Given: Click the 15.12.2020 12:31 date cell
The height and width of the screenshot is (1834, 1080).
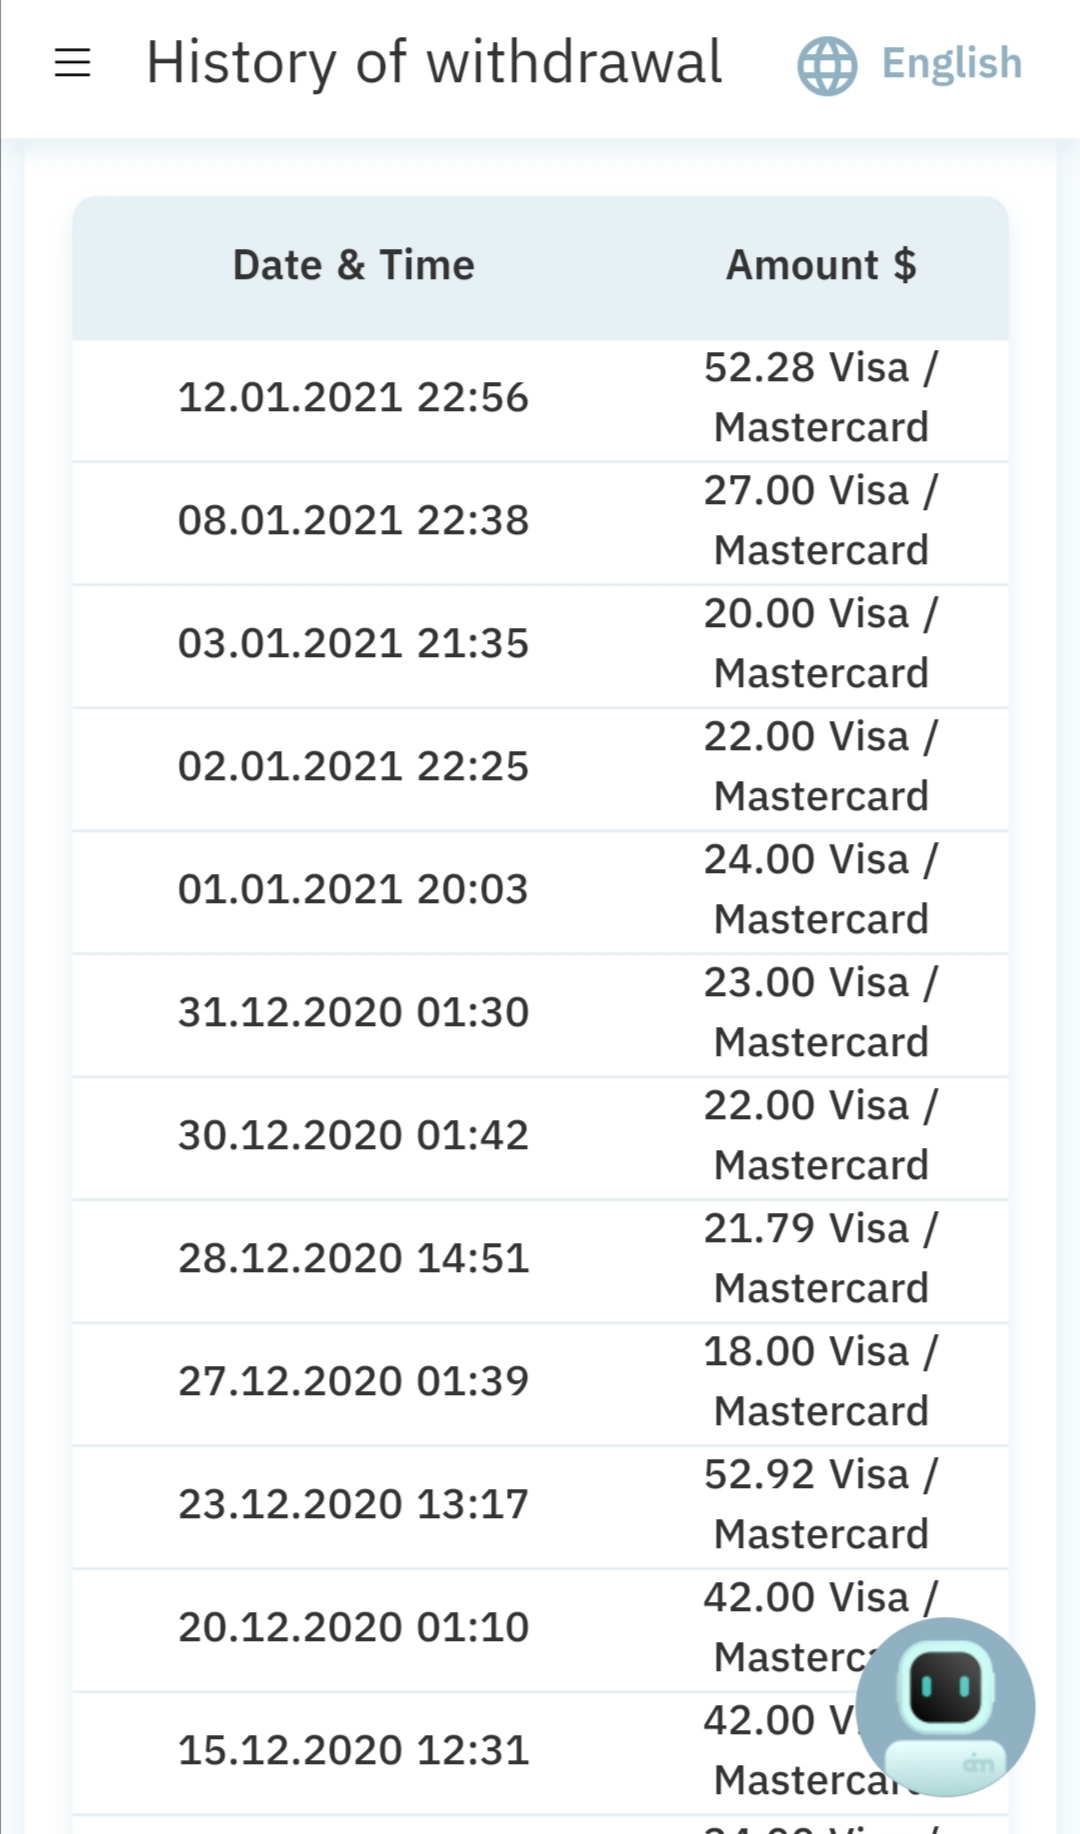Looking at the screenshot, I should (353, 1751).
